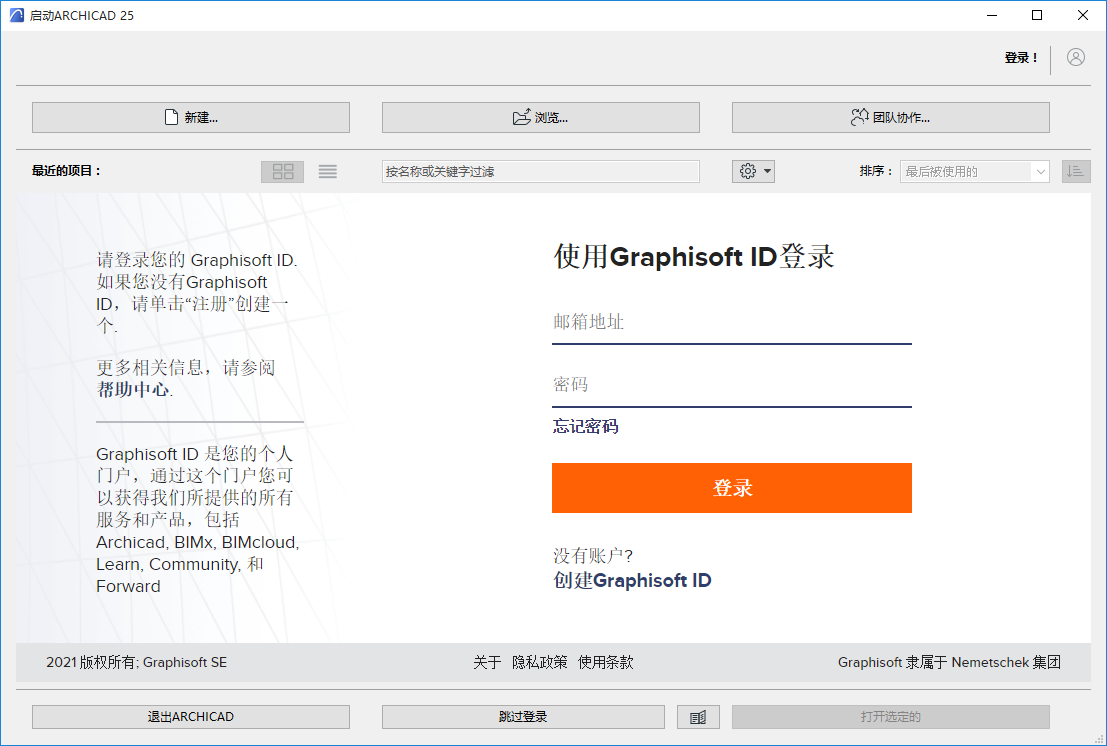This screenshot has width=1107, height=746.
Task: Click the 登录! text at top right
Action: point(1021,58)
